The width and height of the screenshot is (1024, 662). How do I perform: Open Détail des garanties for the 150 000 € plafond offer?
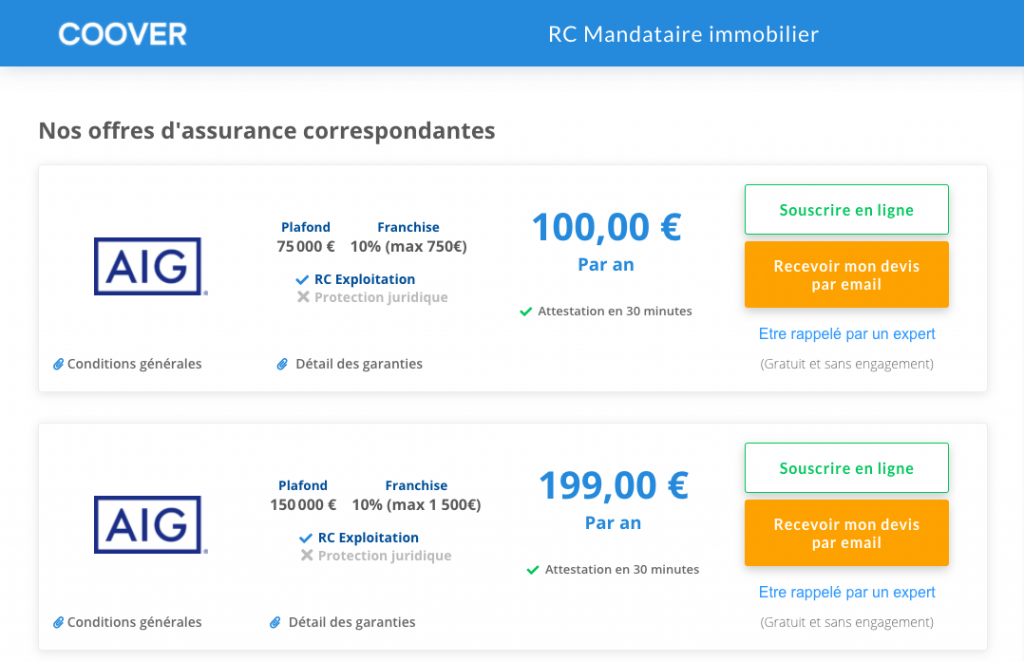coord(351,622)
